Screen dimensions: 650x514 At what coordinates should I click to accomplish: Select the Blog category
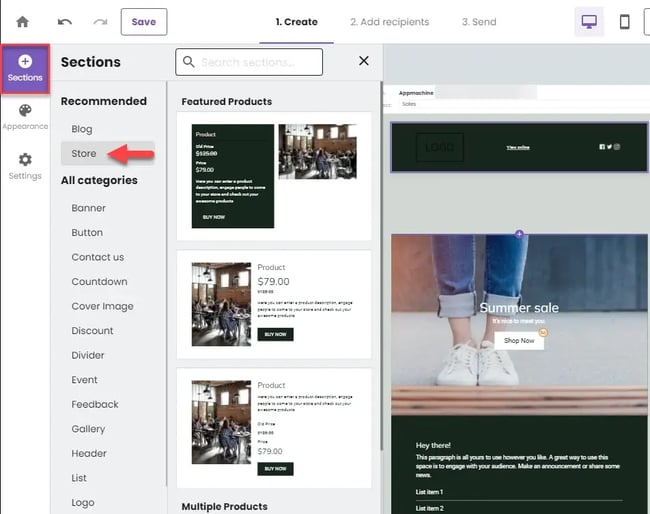click(82, 129)
